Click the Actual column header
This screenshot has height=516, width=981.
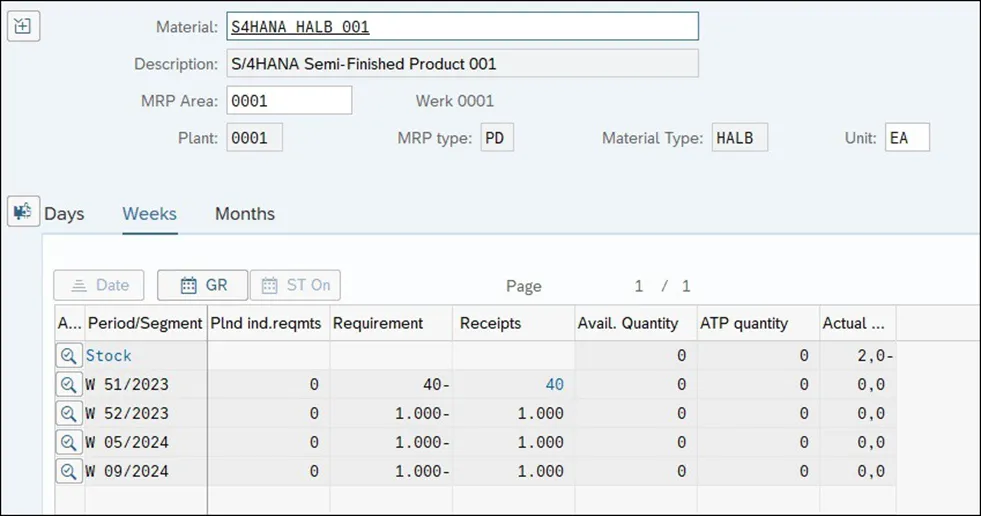[x=858, y=323]
